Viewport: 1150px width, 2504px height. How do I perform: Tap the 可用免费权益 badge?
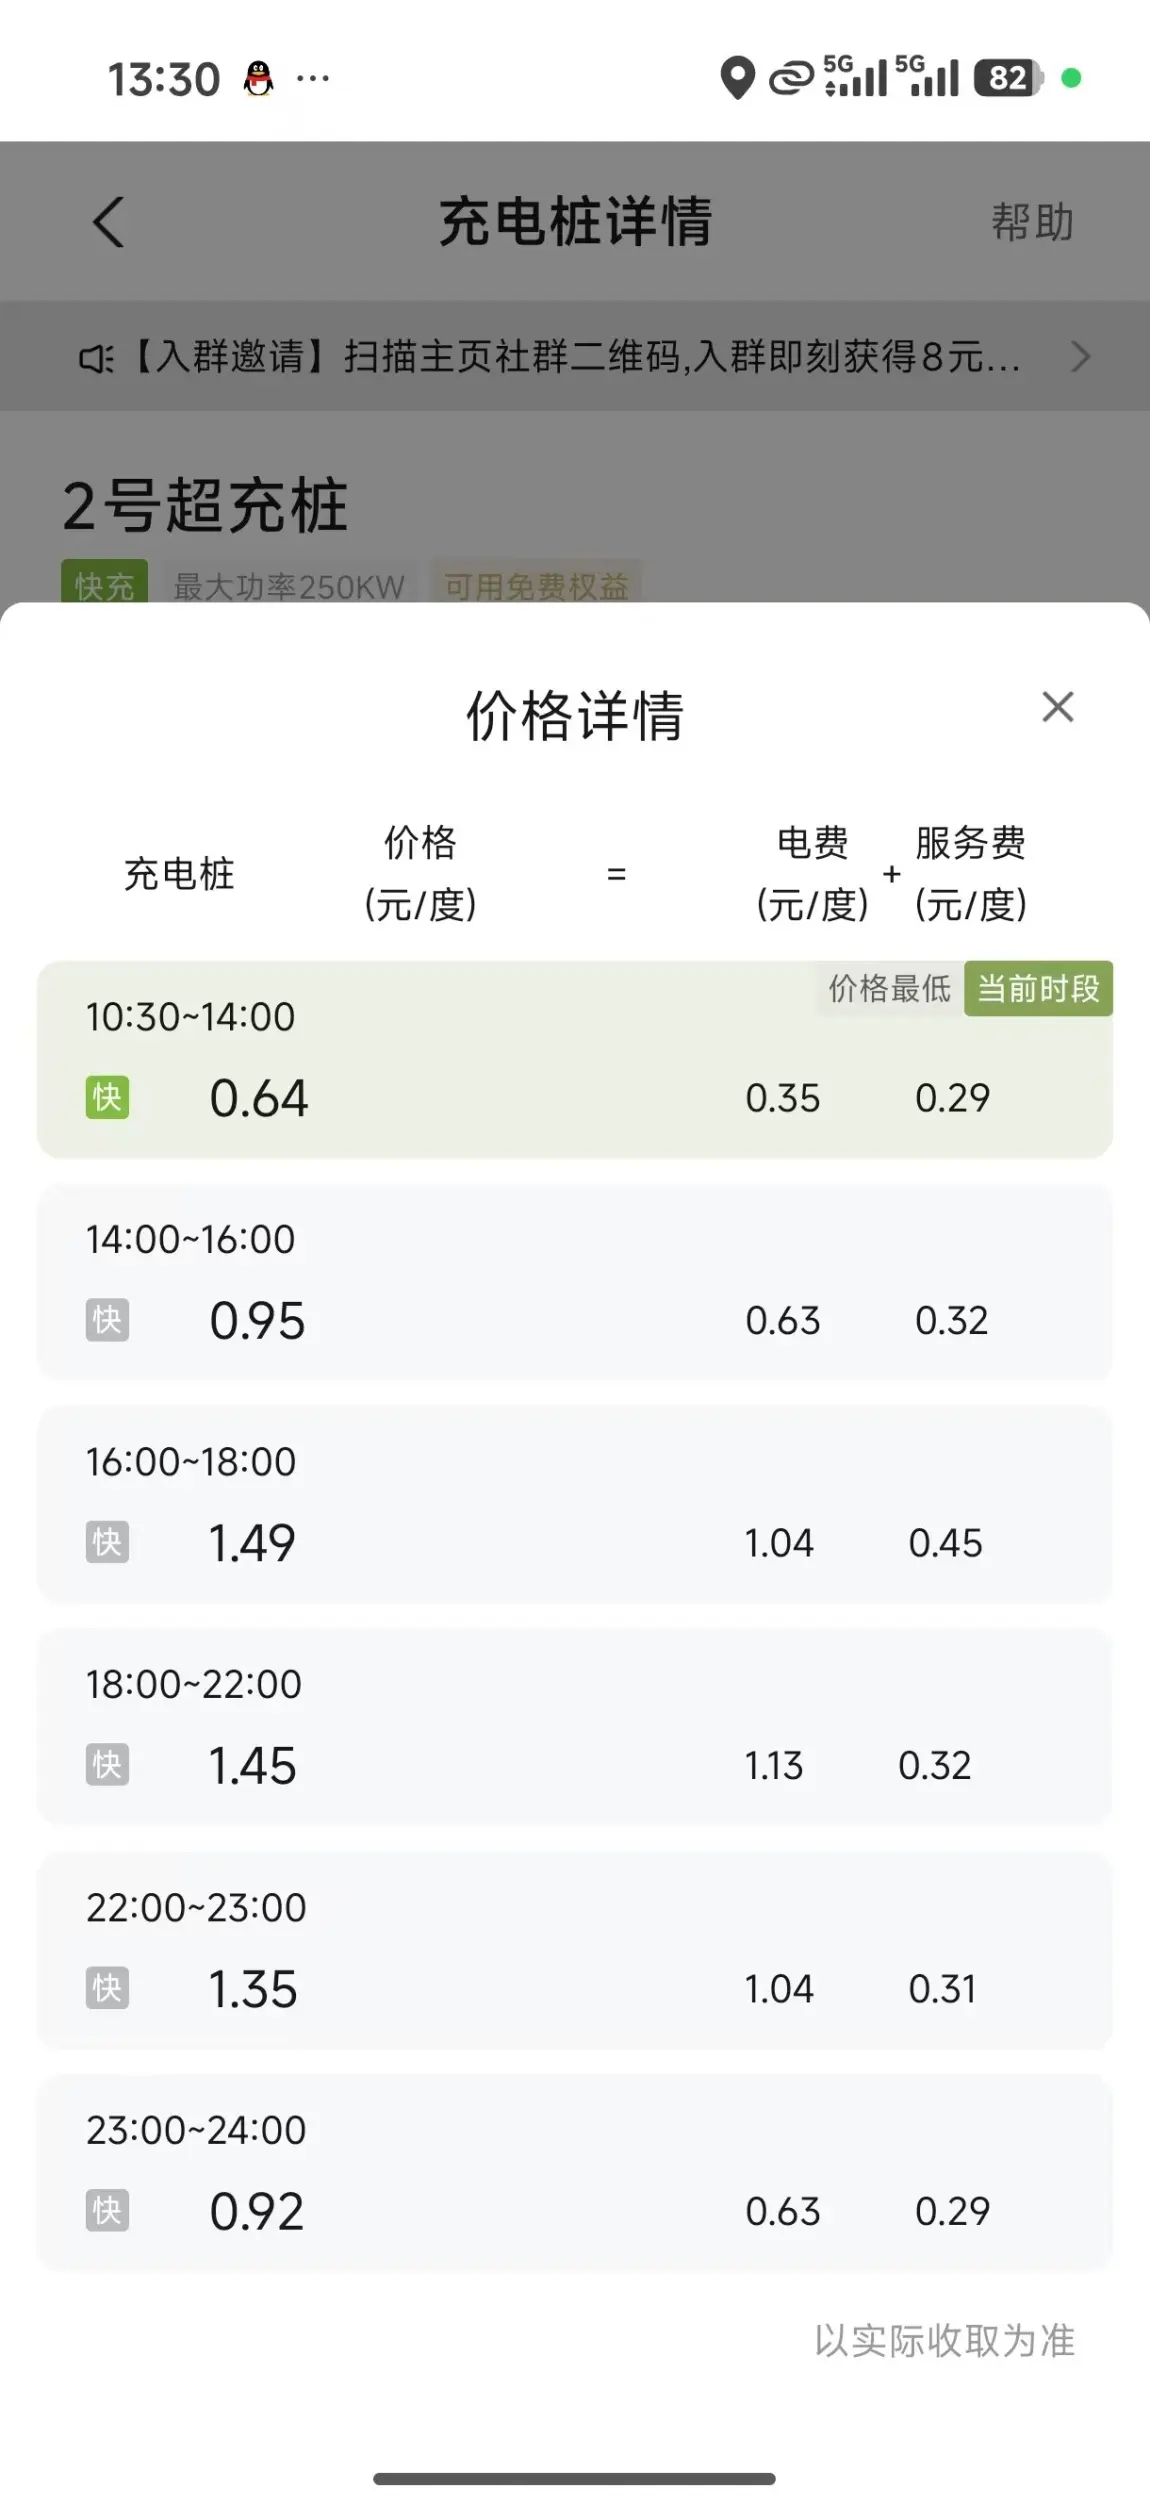[536, 585]
